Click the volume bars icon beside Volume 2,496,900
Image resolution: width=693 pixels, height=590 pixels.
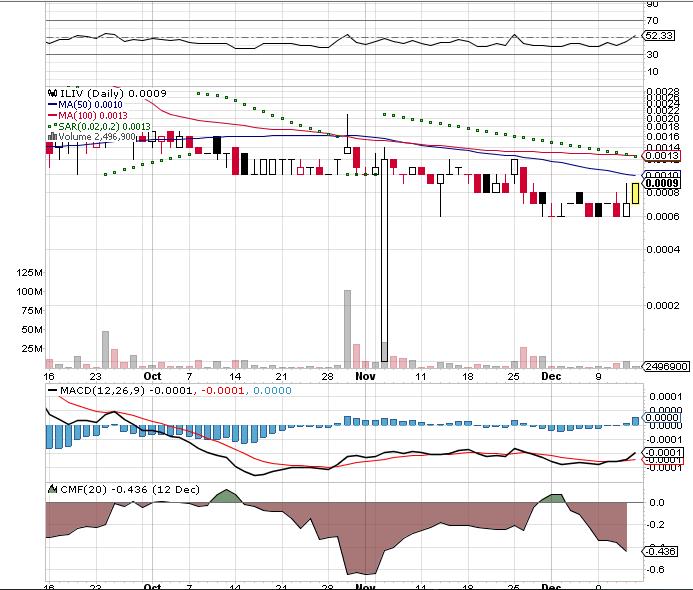point(52,137)
